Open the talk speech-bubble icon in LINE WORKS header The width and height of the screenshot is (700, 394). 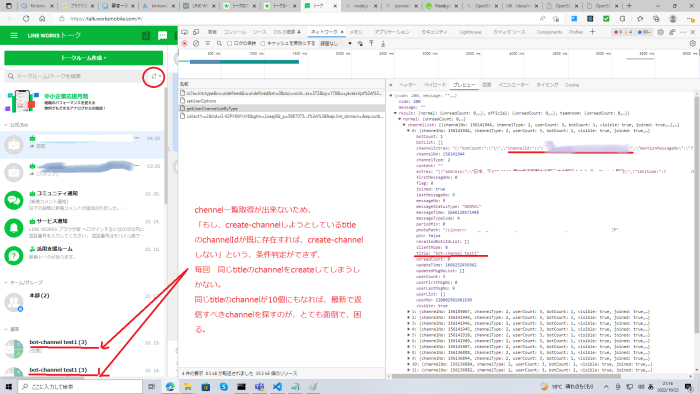pos(162,36)
